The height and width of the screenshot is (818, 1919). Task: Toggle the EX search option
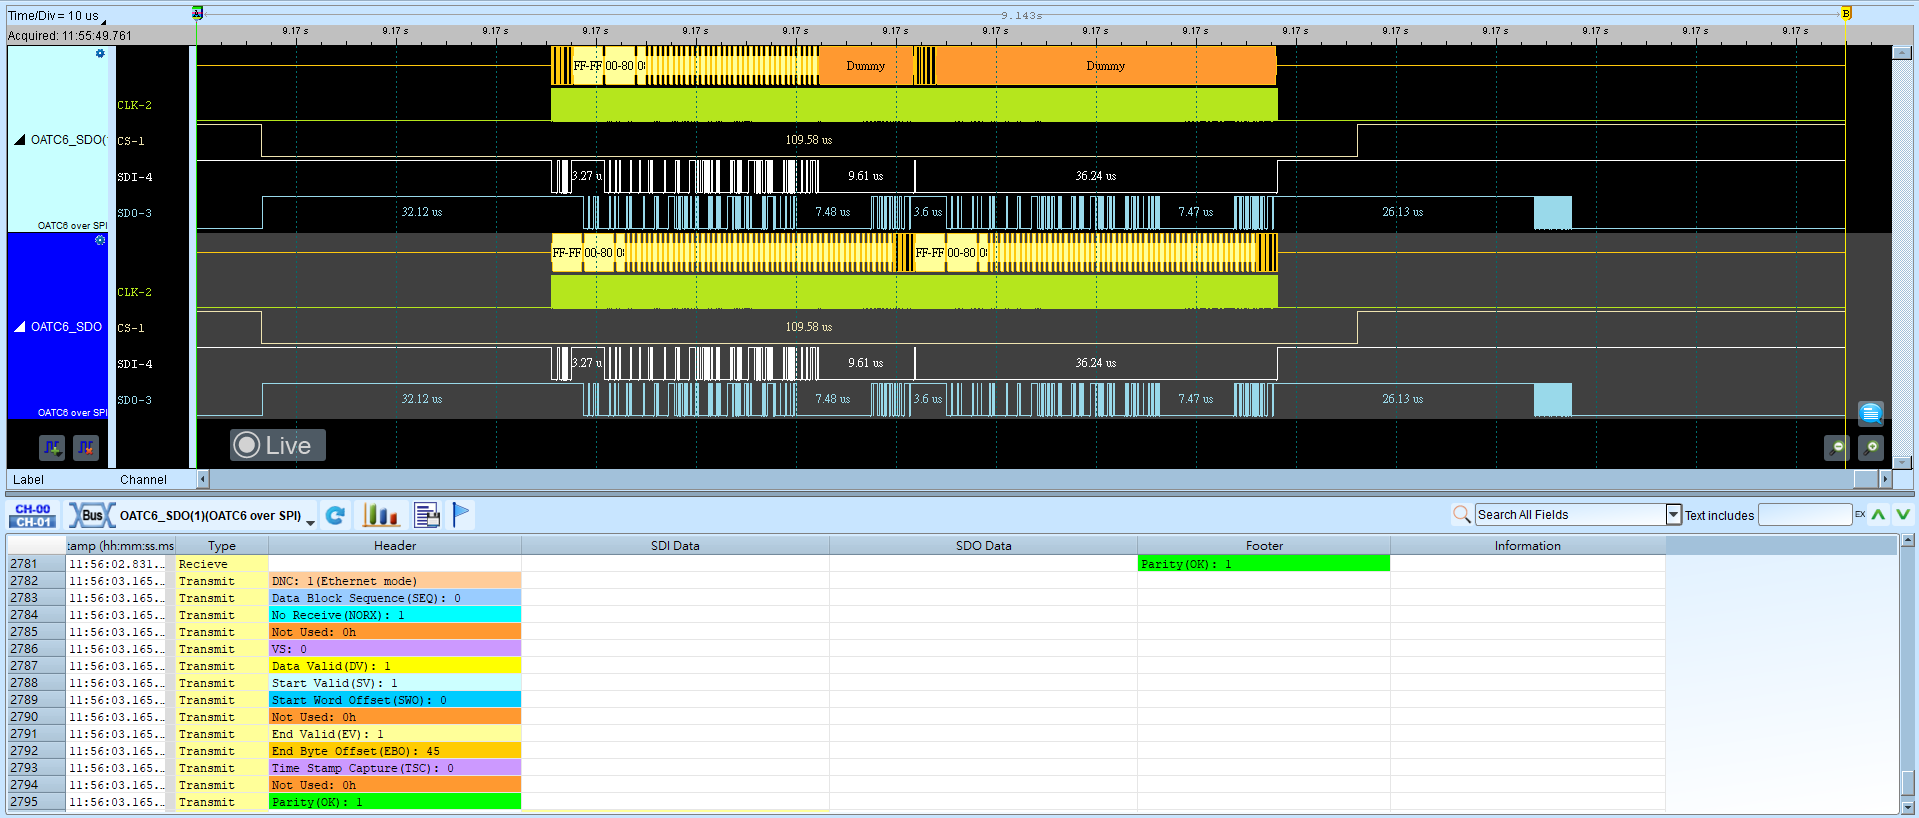(x=1860, y=514)
